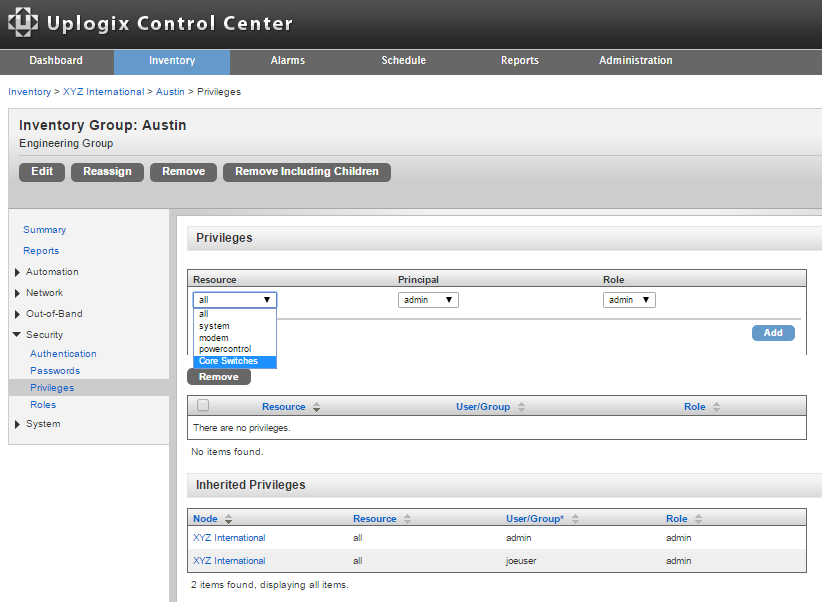Expand the Automation tree section
This screenshot has height=602, width=822.
[x=17, y=272]
